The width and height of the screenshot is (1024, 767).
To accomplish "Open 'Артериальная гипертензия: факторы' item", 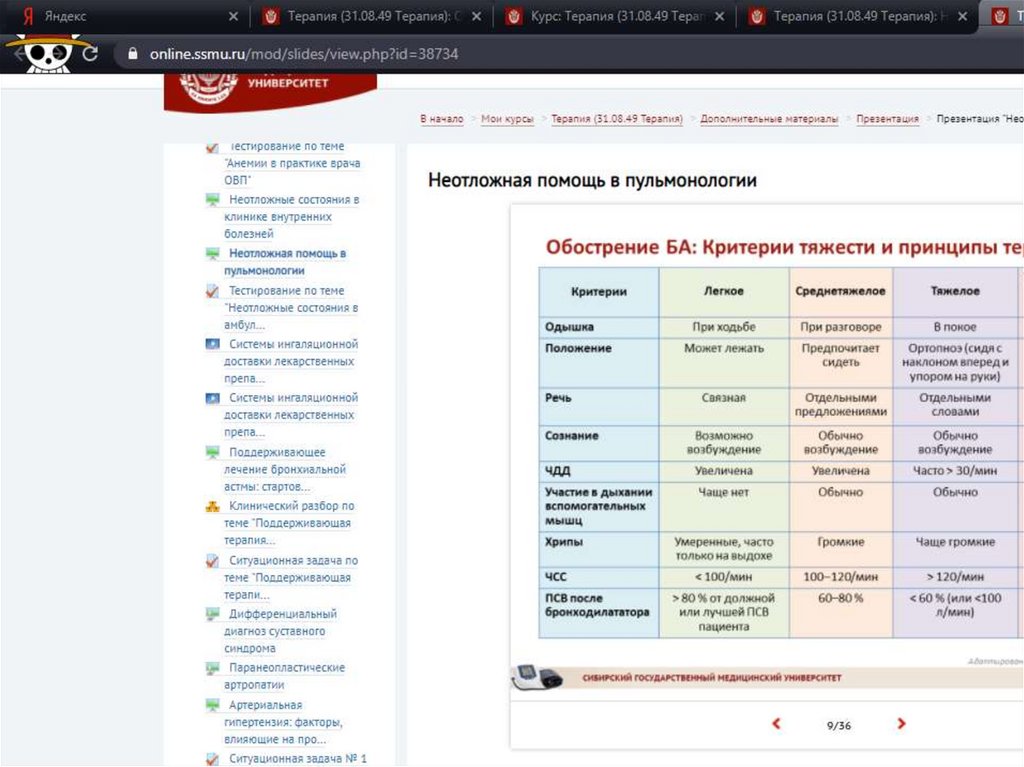I will tap(283, 722).
